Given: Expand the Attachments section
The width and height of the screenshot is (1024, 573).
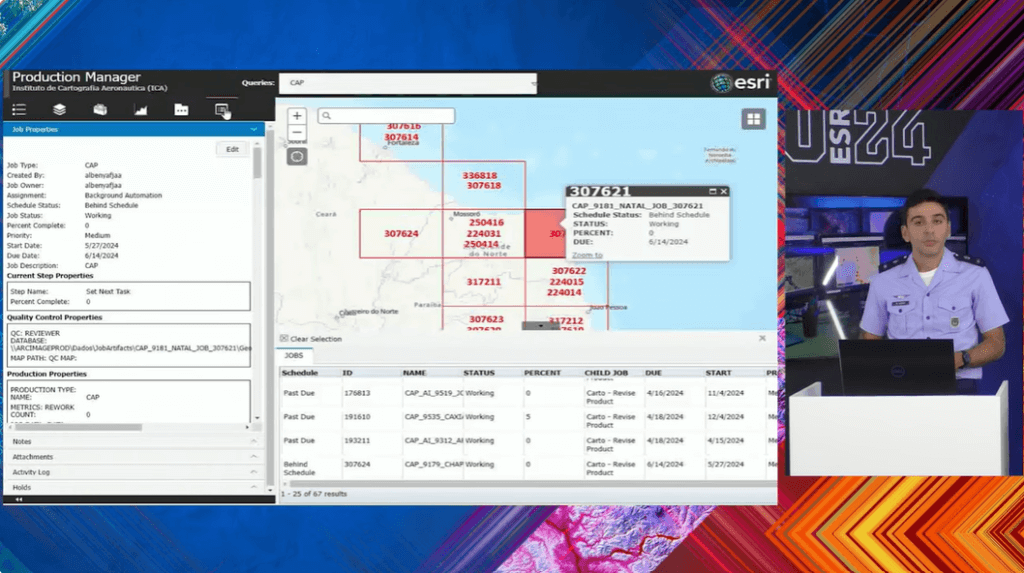Looking at the screenshot, I should tap(134, 457).
